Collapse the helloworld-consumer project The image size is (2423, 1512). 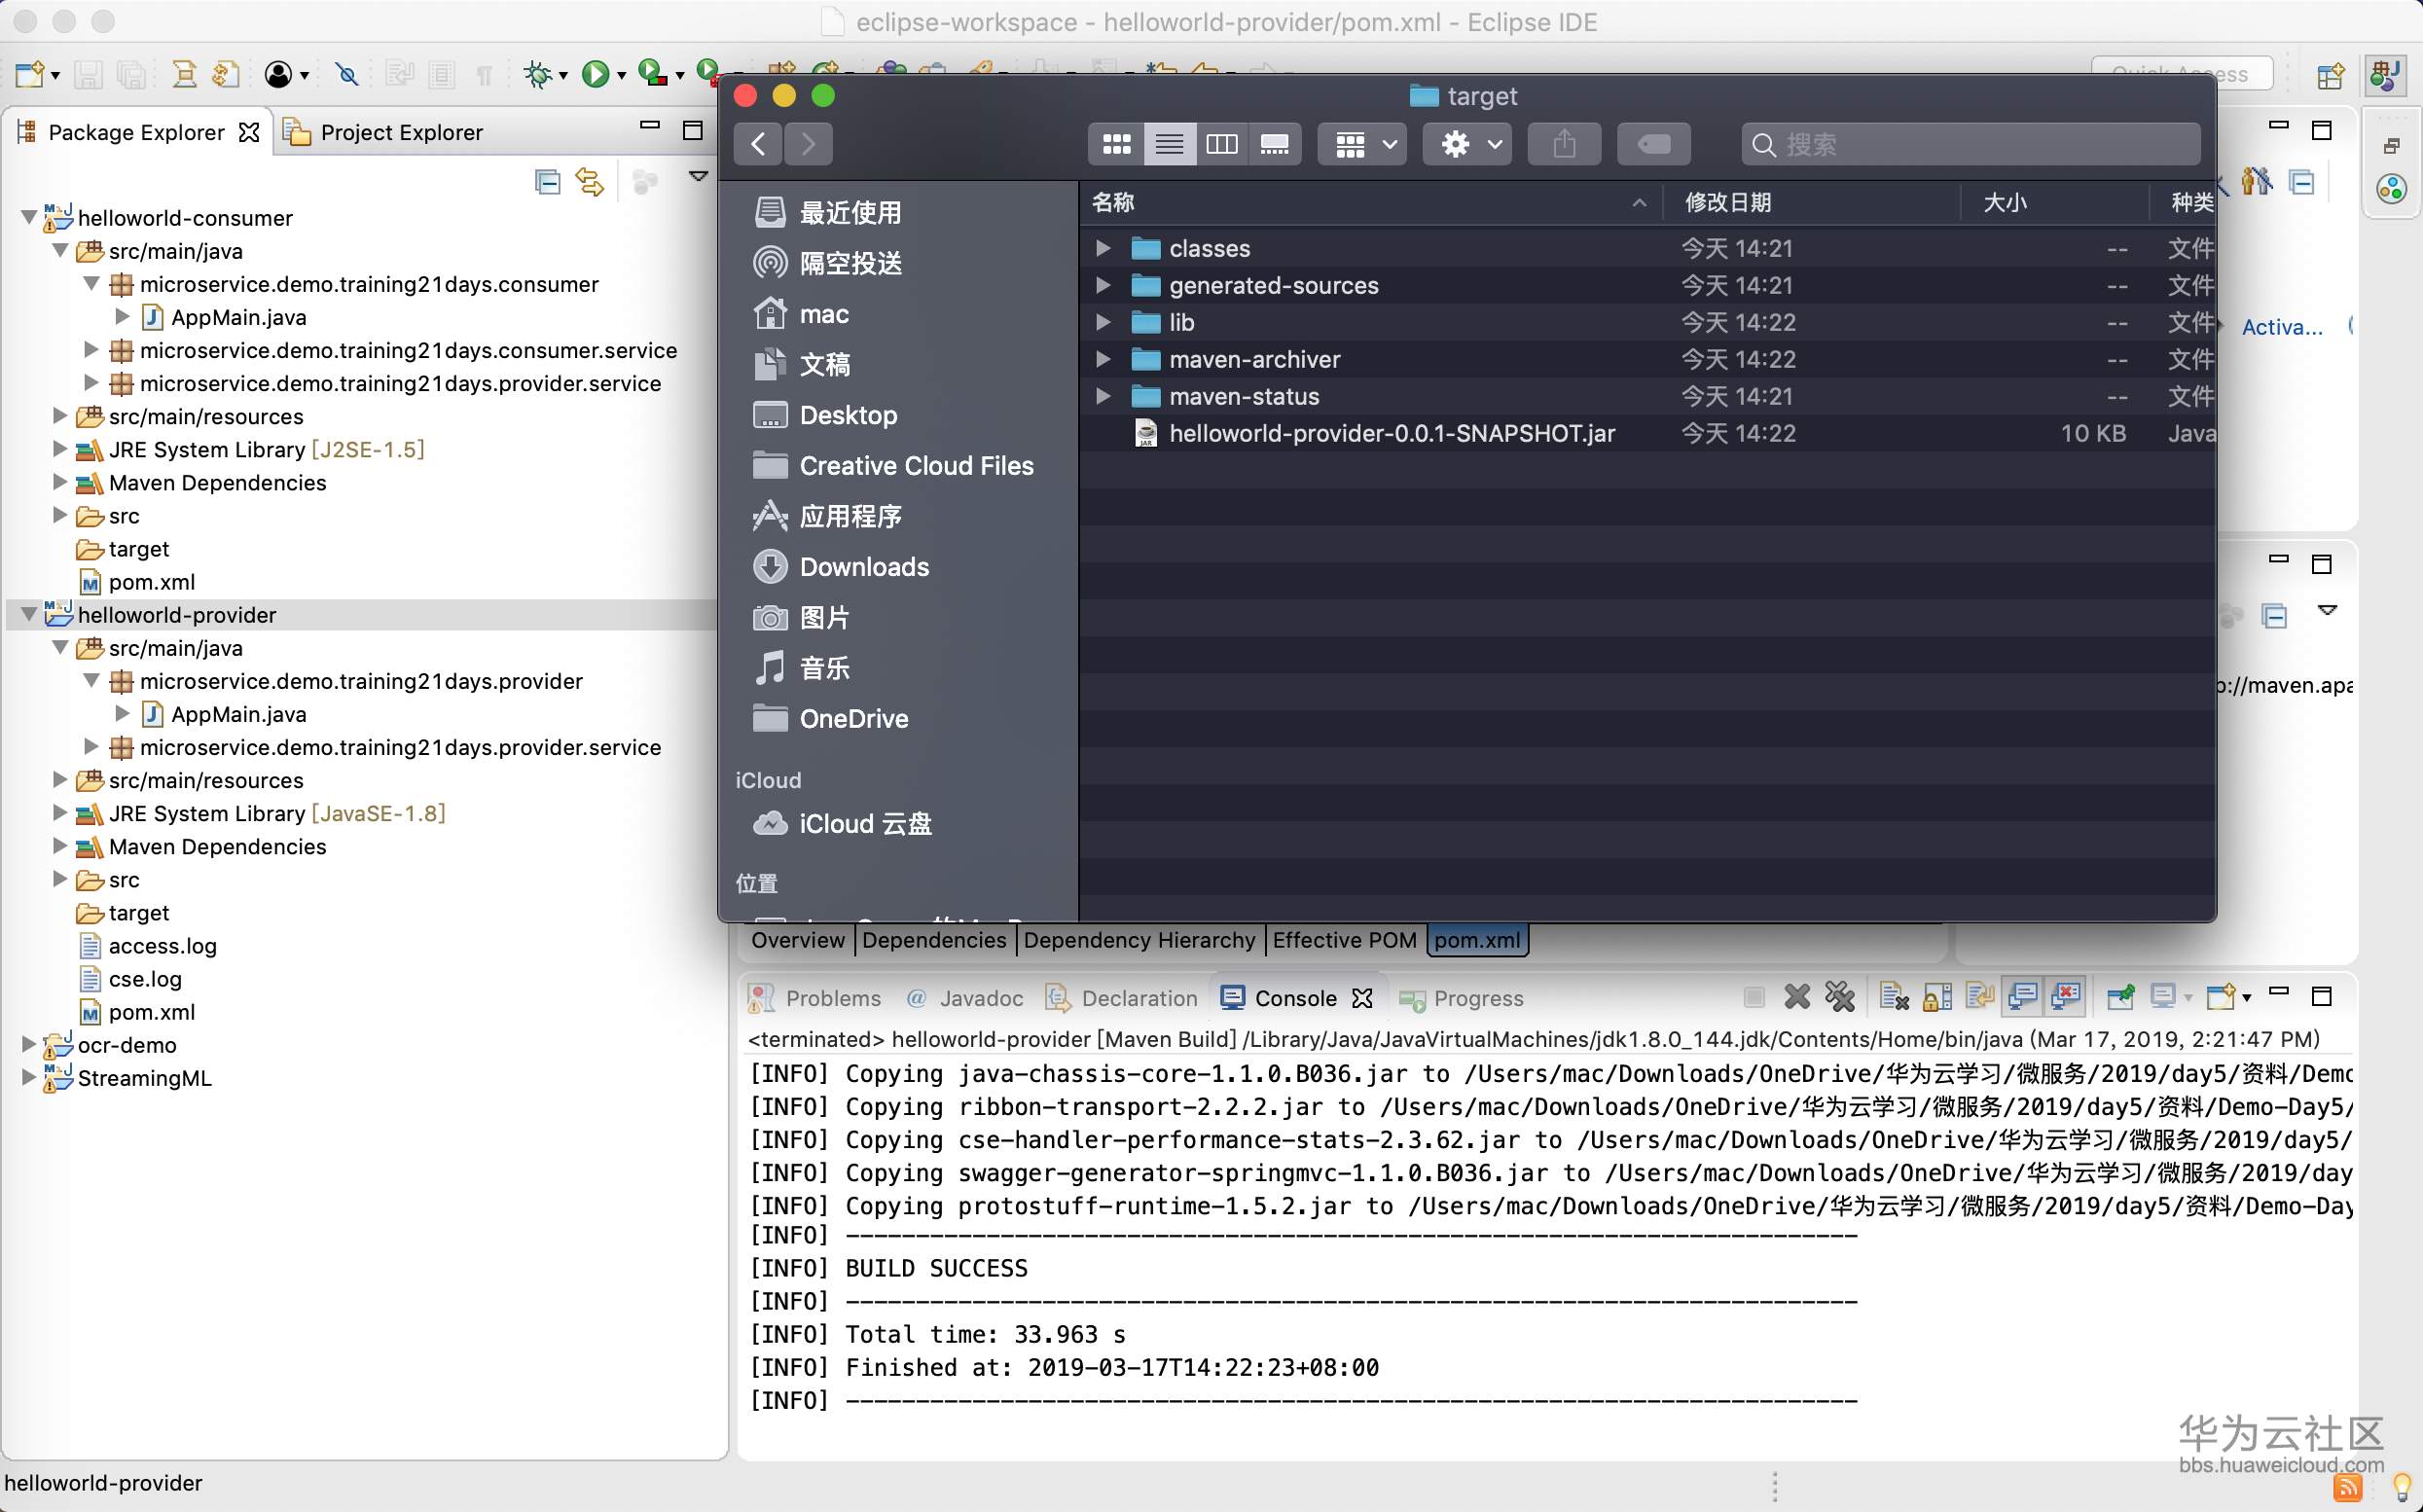click(28, 217)
